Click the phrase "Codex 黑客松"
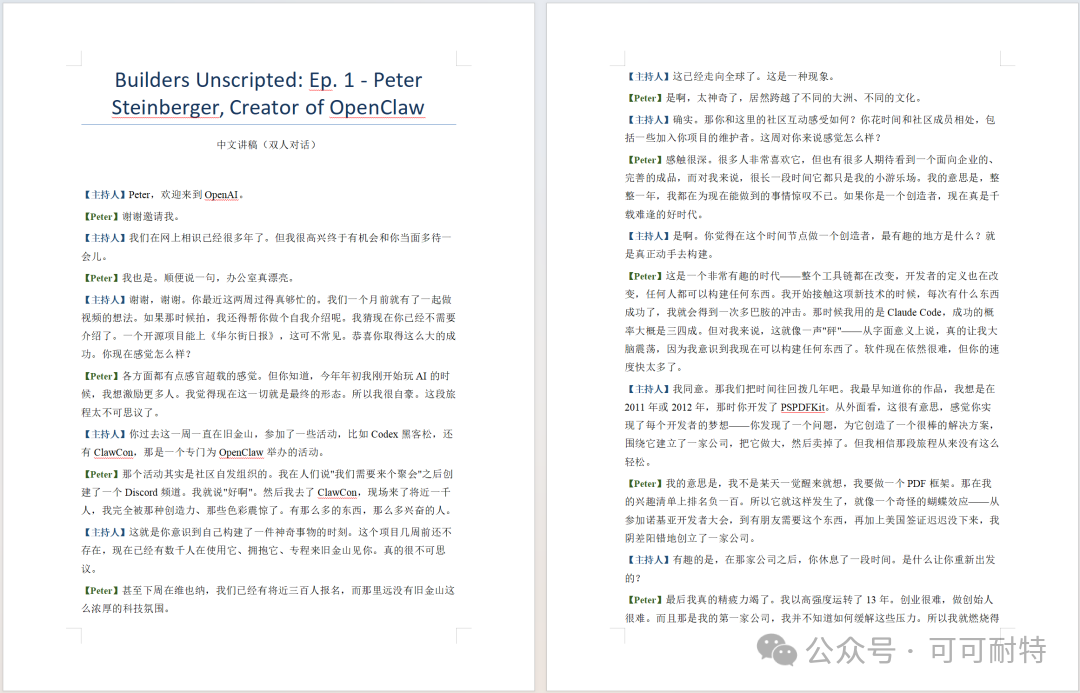This screenshot has height=693, width=1080. [x=402, y=434]
